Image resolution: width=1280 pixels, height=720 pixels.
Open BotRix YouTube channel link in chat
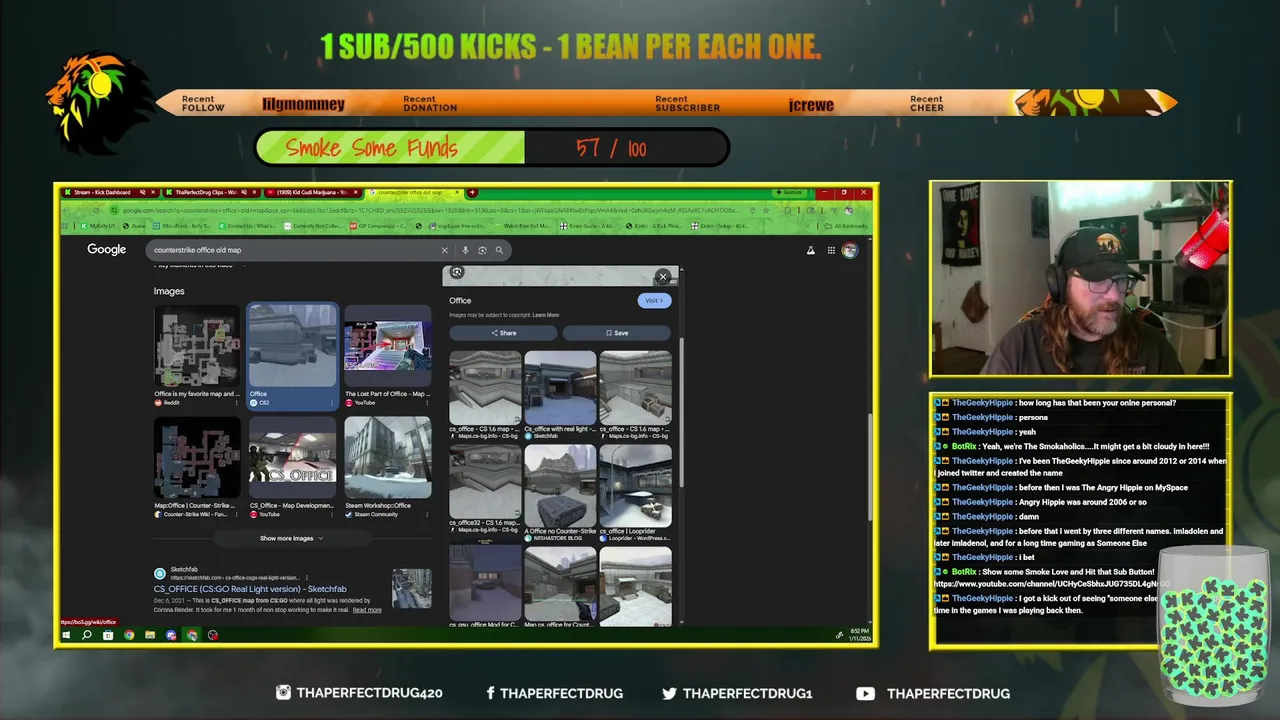pyautogui.click(x=1050, y=583)
